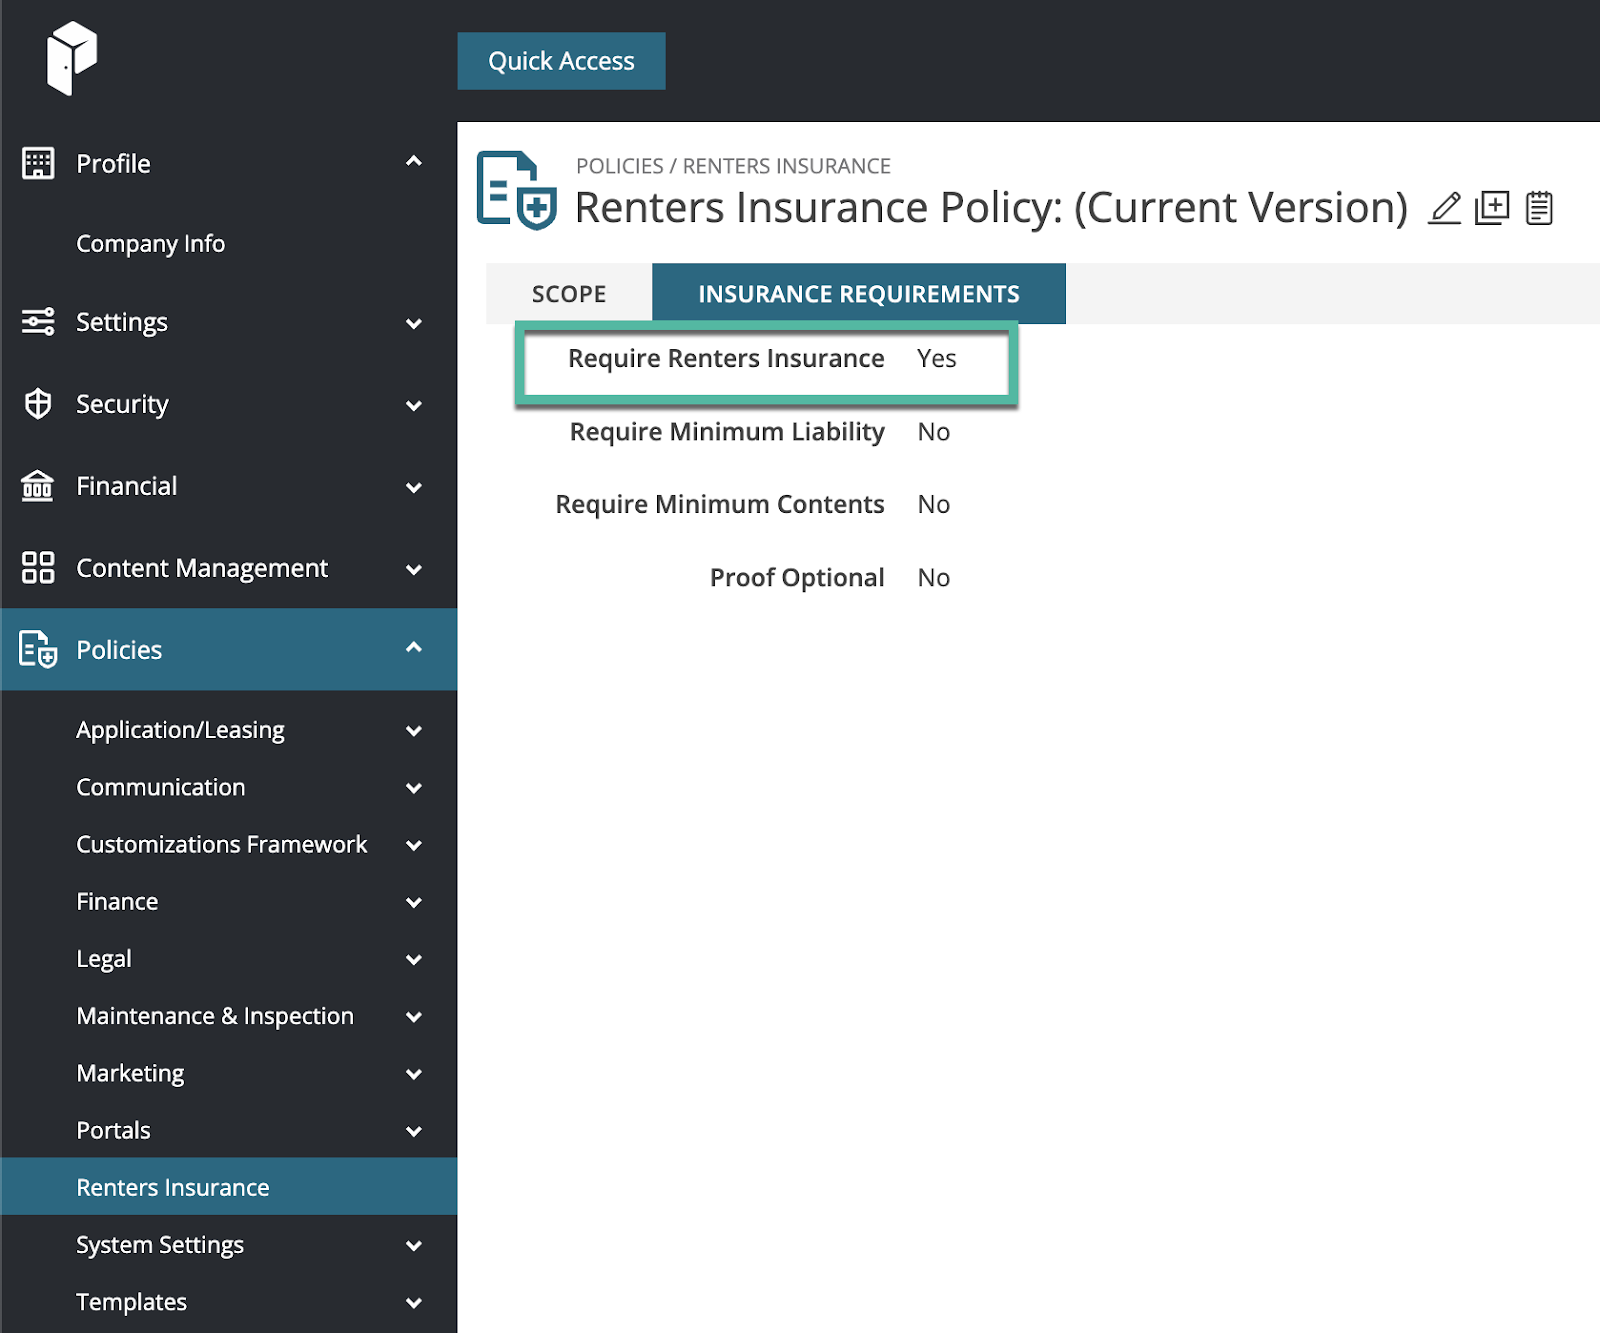This screenshot has height=1333, width=1600.
Task: Click the pencil edit icon next to the title
Action: (x=1444, y=208)
